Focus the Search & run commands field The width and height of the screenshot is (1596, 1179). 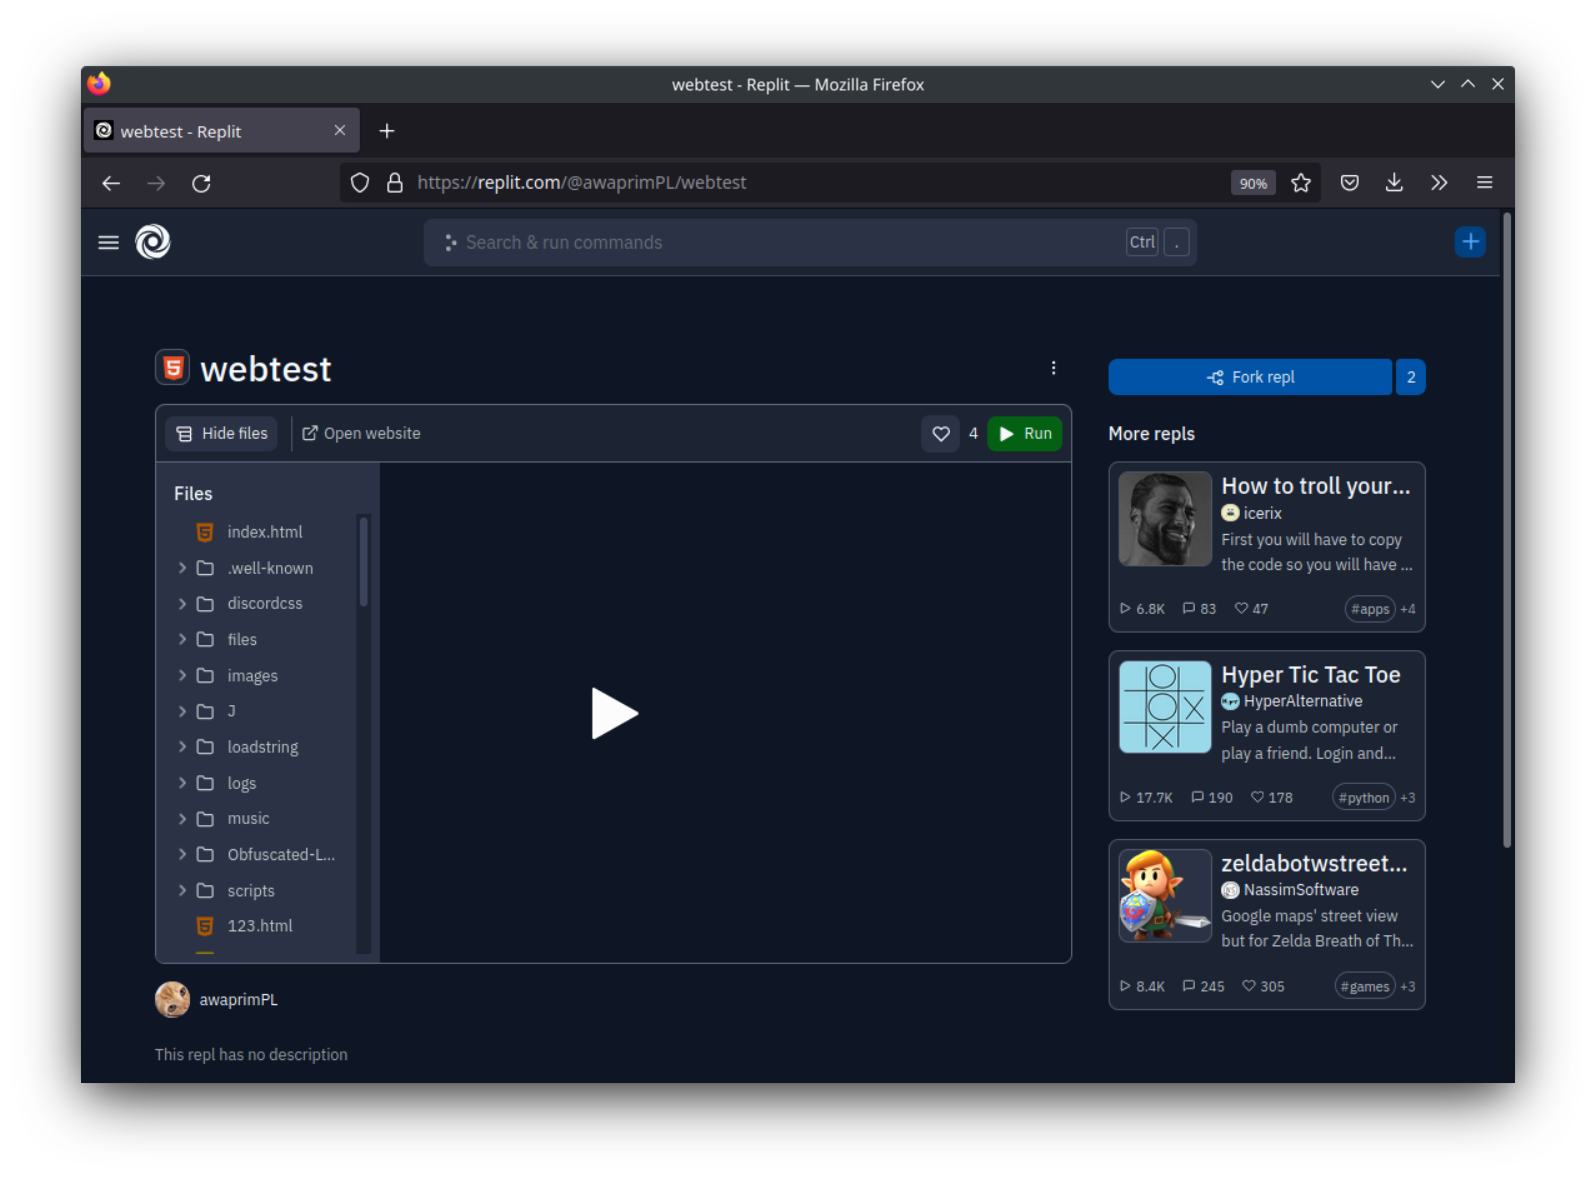[x=810, y=242]
